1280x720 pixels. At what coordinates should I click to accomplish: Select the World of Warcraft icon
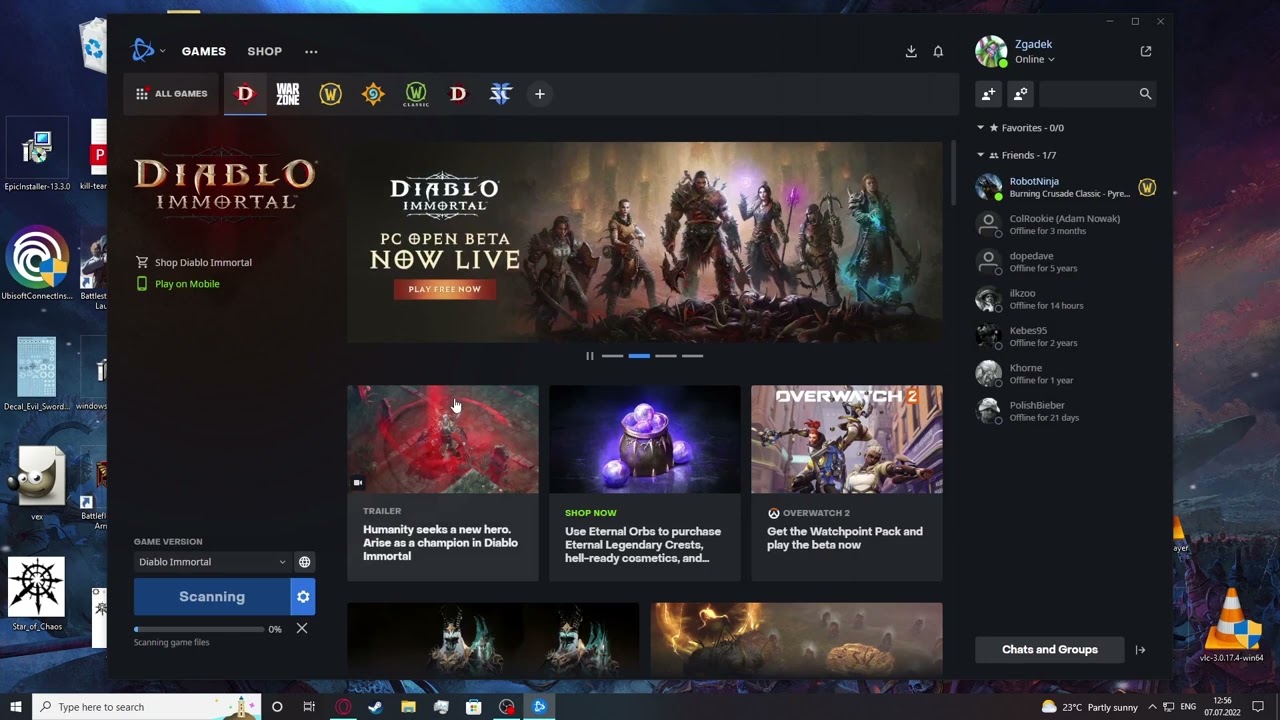pos(330,94)
